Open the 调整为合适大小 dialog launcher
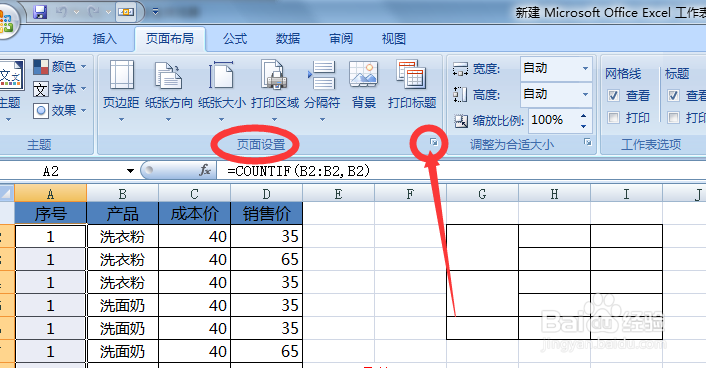This screenshot has height=368, width=706. pyautogui.click(x=588, y=142)
